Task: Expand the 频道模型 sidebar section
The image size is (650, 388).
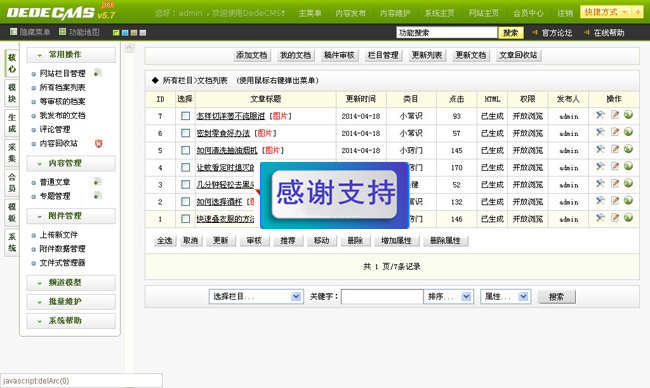Action: click(x=71, y=283)
